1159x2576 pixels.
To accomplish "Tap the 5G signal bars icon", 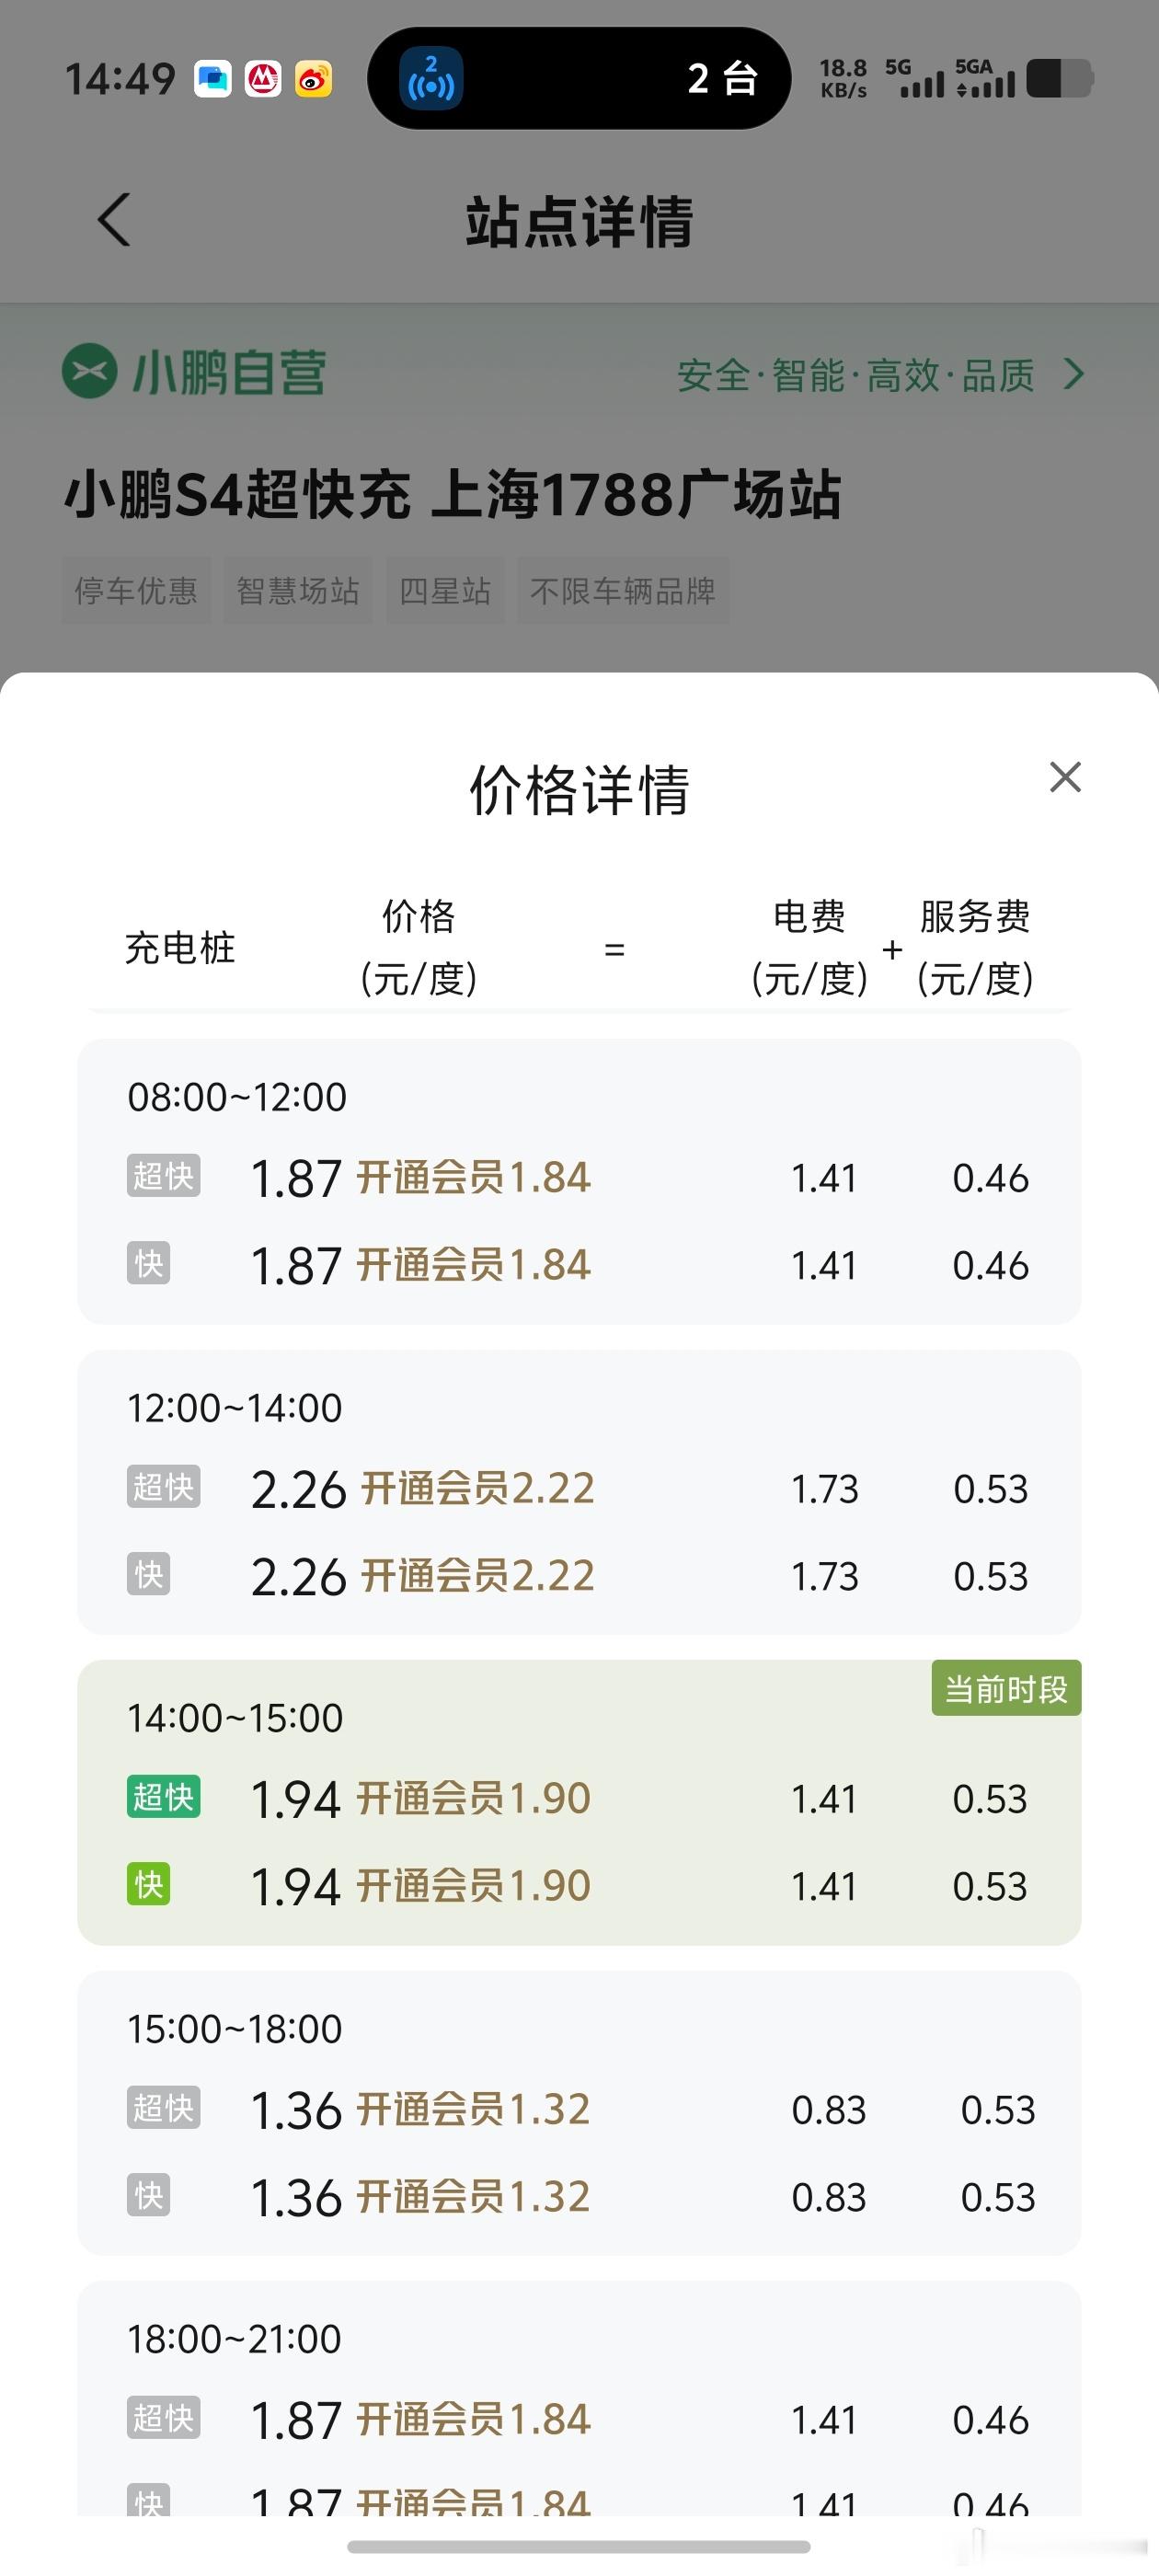I will 915,78.
